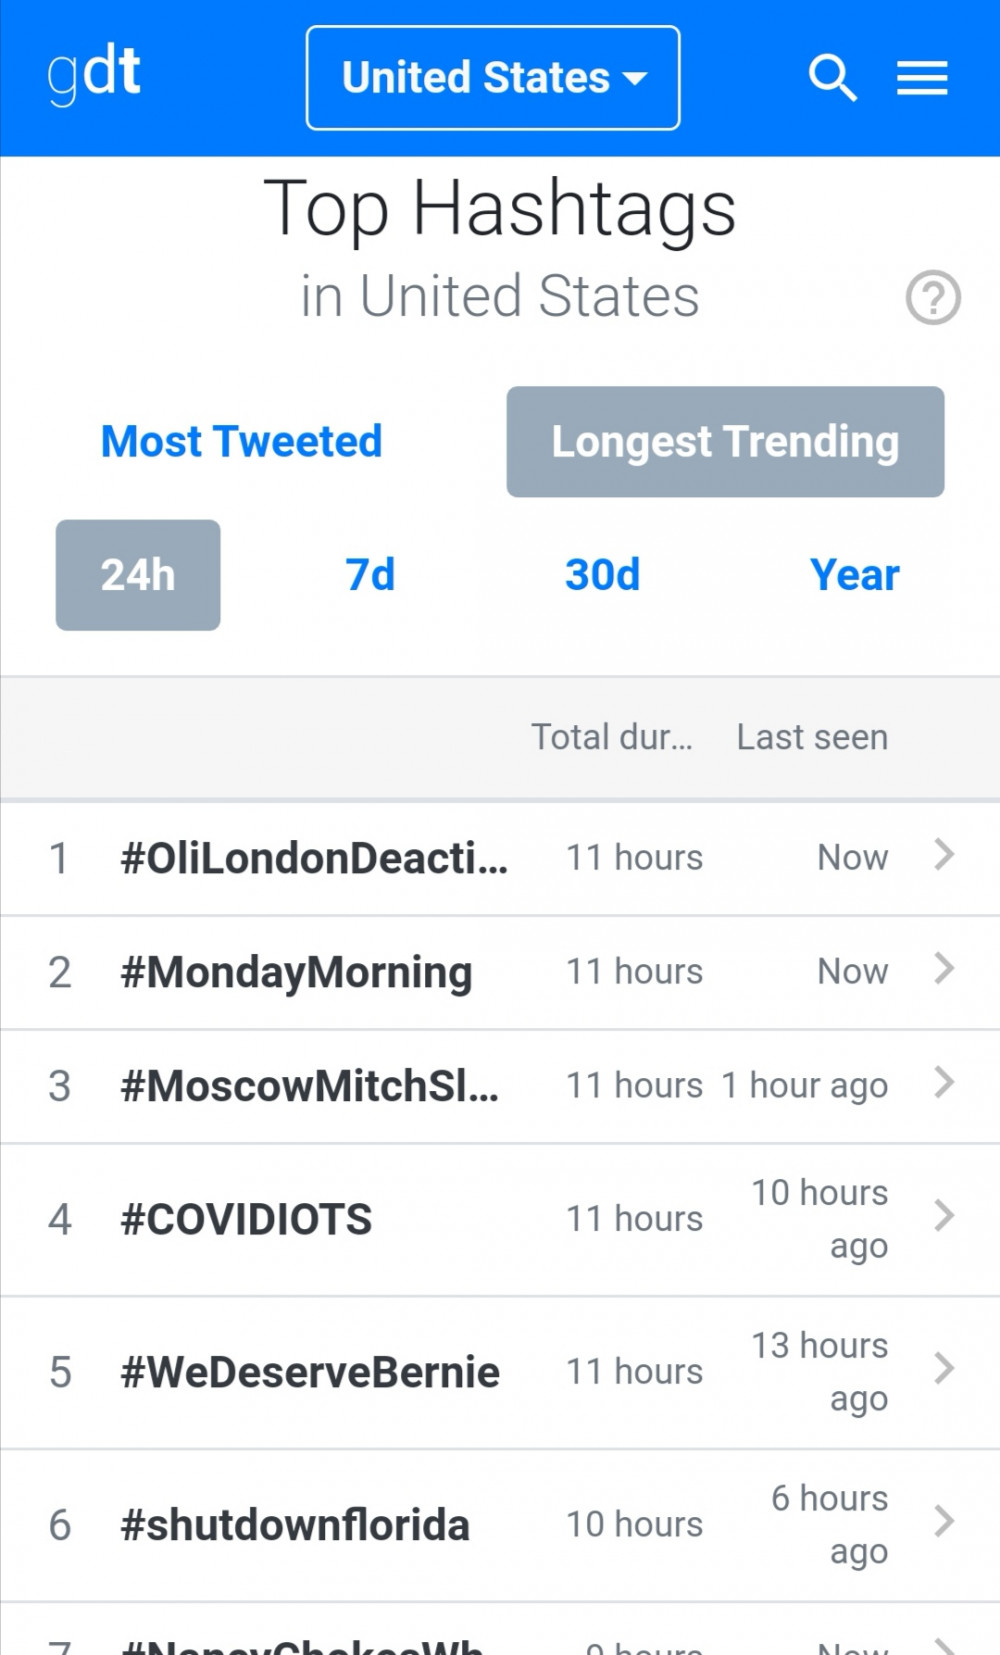1000x1655 pixels.
Task: Open the United States country dropdown
Action: pyautogui.click(x=493, y=78)
